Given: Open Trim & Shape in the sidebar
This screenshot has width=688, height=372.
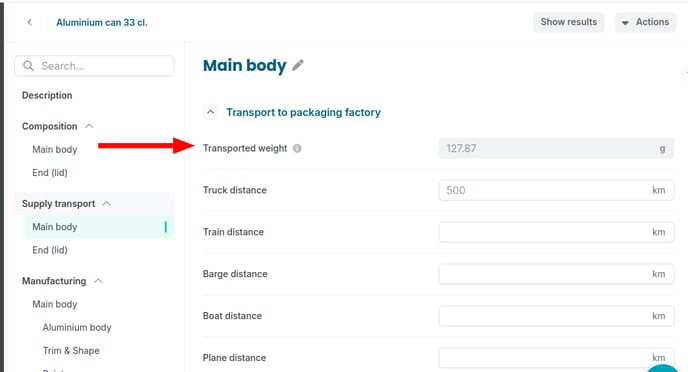Looking at the screenshot, I should point(71,351).
